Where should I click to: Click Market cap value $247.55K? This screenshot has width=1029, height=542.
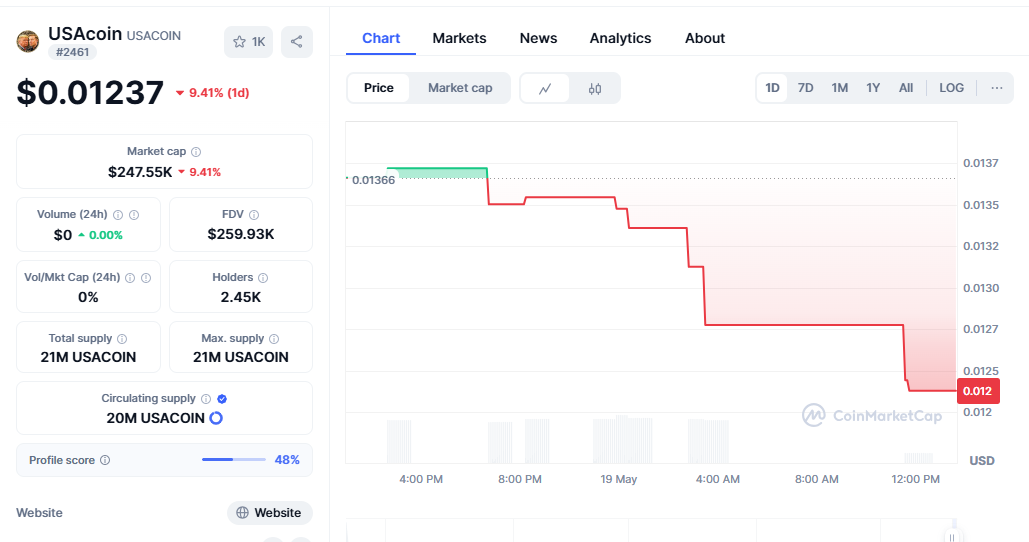coord(140,172)
